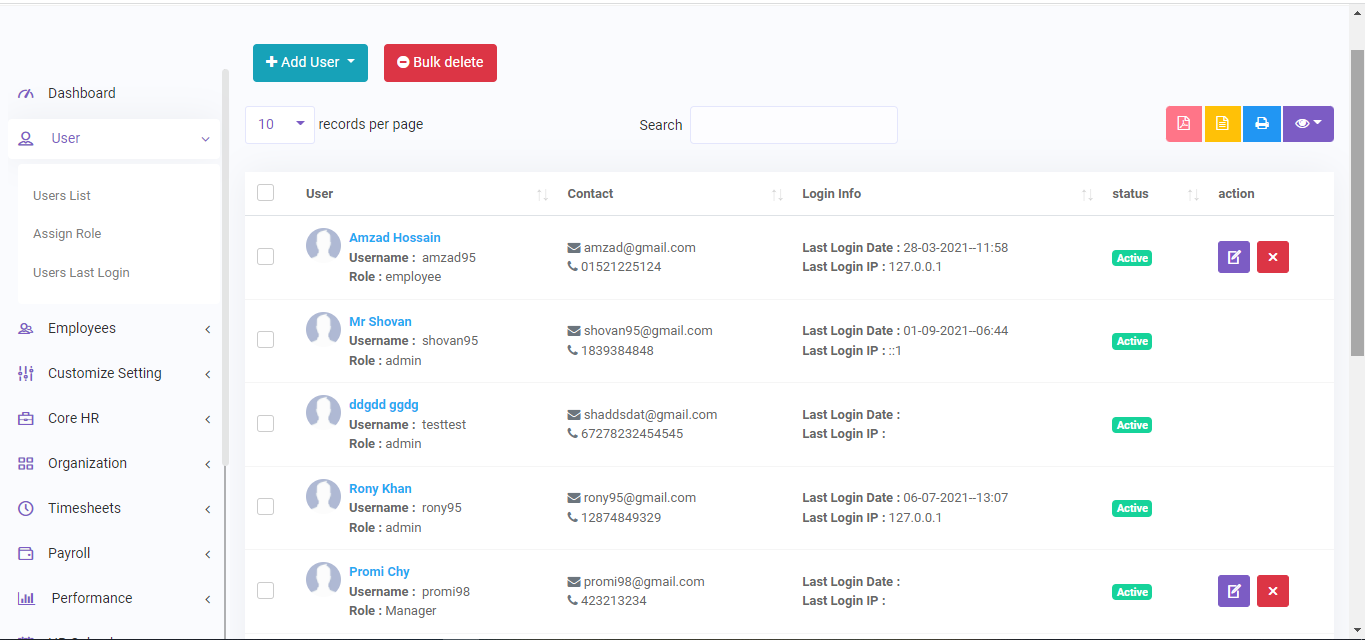Export the user list to Excel
Screen dimensions: 1365x640
1222,123
